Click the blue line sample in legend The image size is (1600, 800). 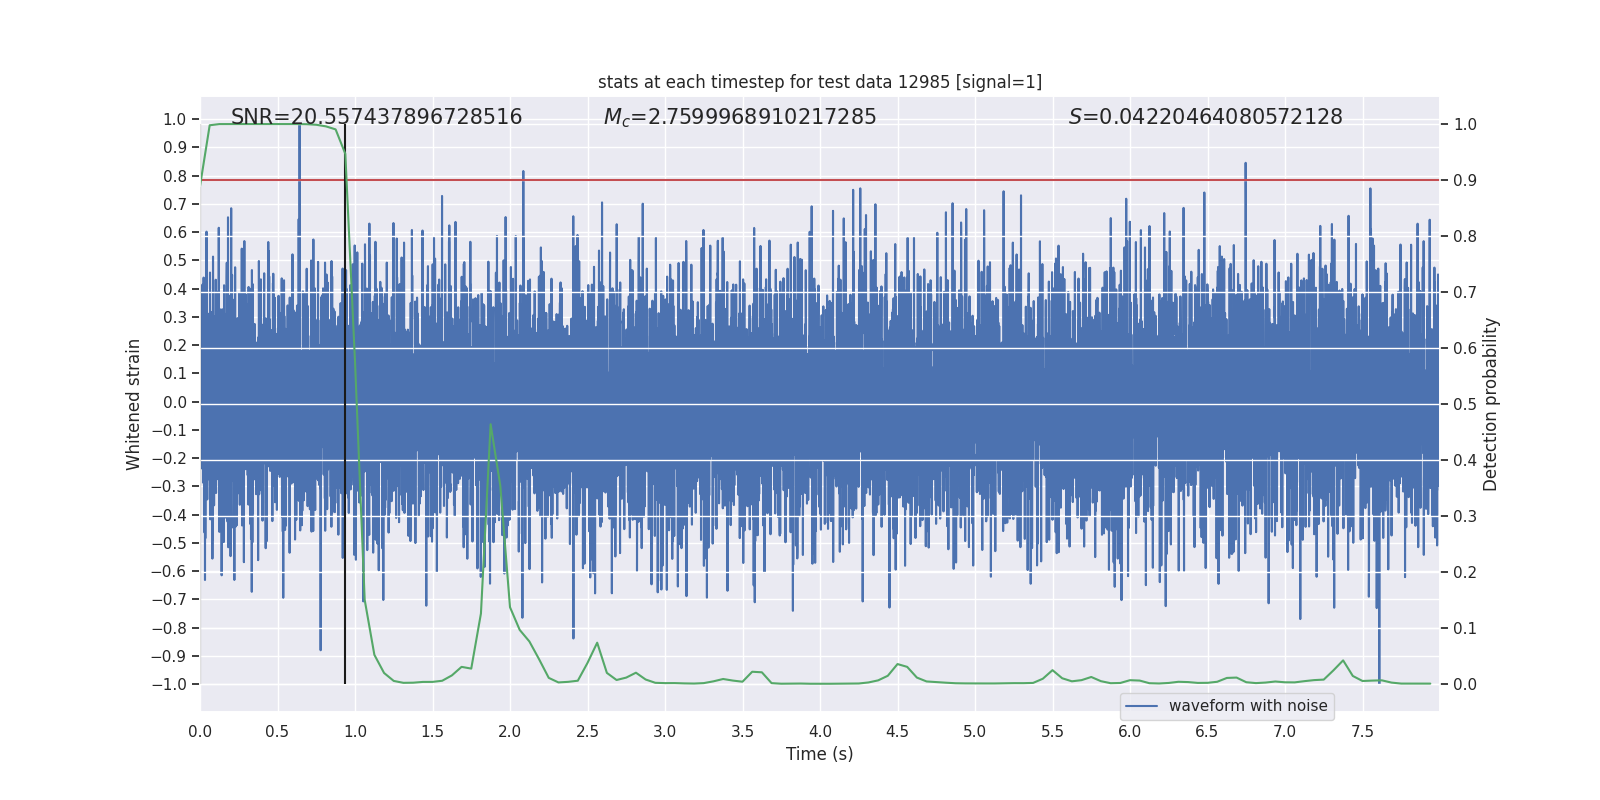click(1142, 706)
